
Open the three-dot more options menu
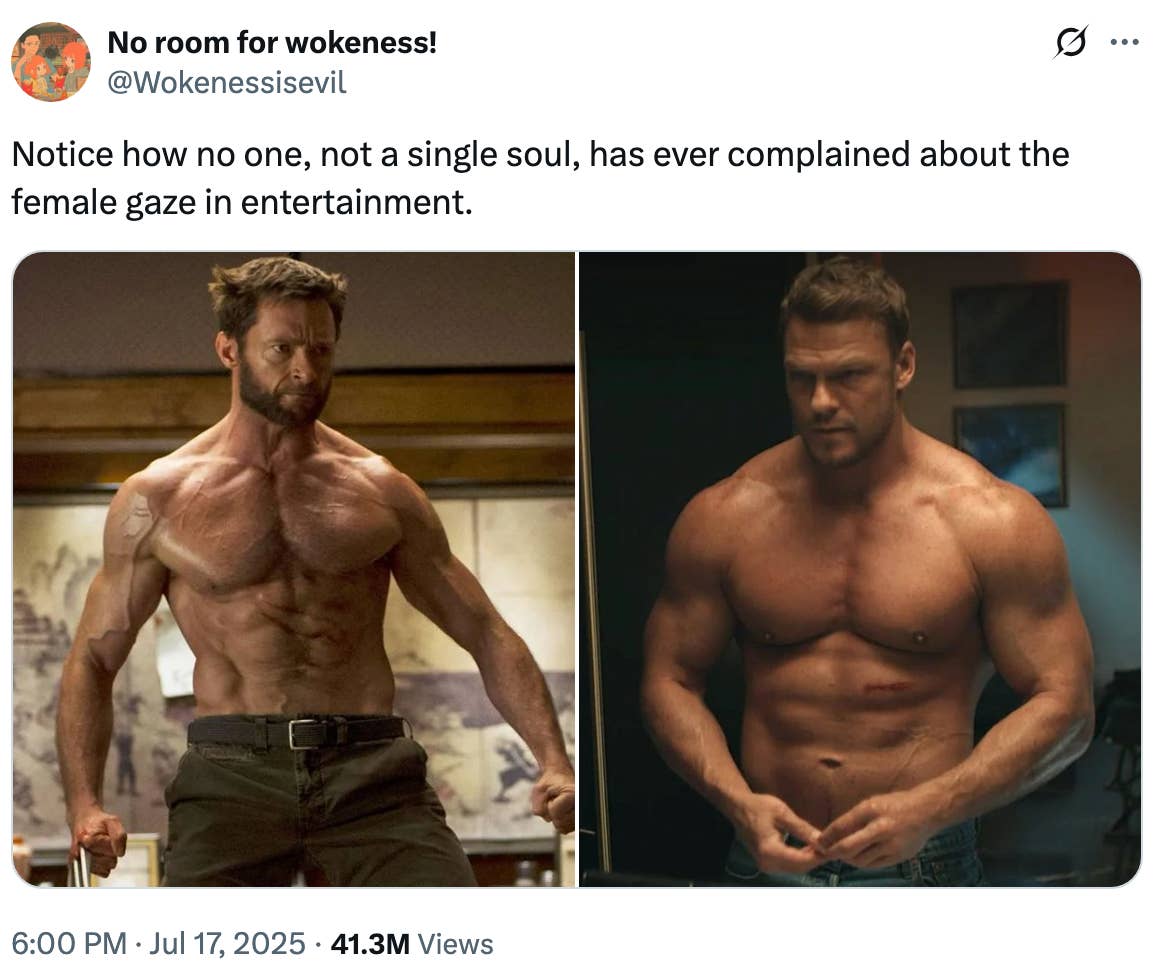pyautogui.click(x=1124, y=42)
